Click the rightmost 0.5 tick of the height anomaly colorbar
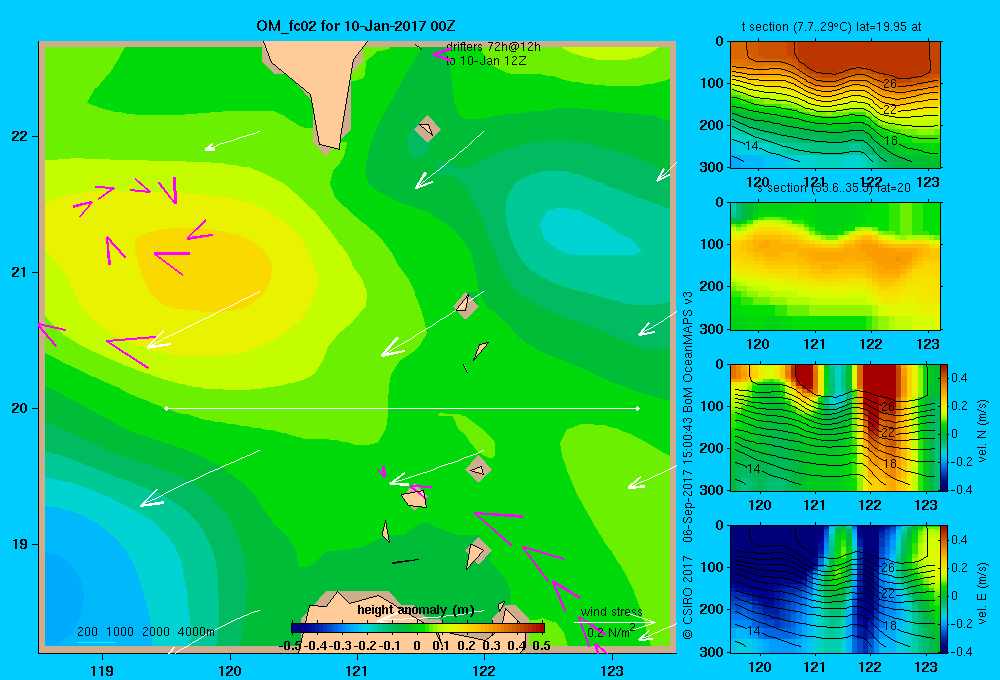The height and width of the screenshot is (680, 1000). (x=541, y=645)
